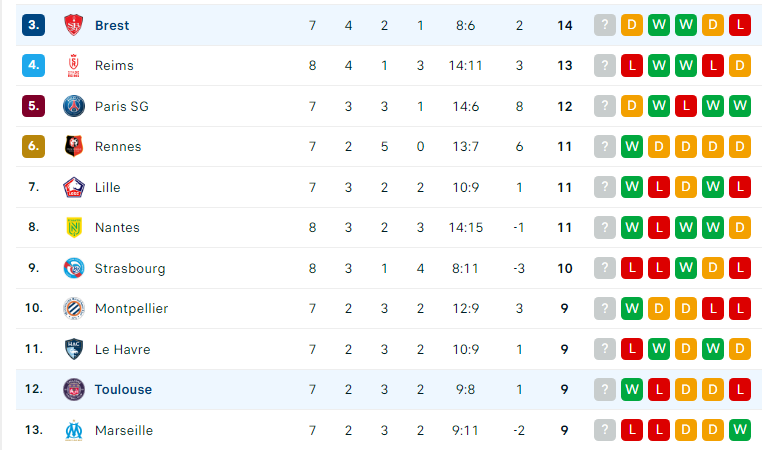Click Marseille's green W result badge
This screenshot has width=762, height=450.
tap(740, 430)
